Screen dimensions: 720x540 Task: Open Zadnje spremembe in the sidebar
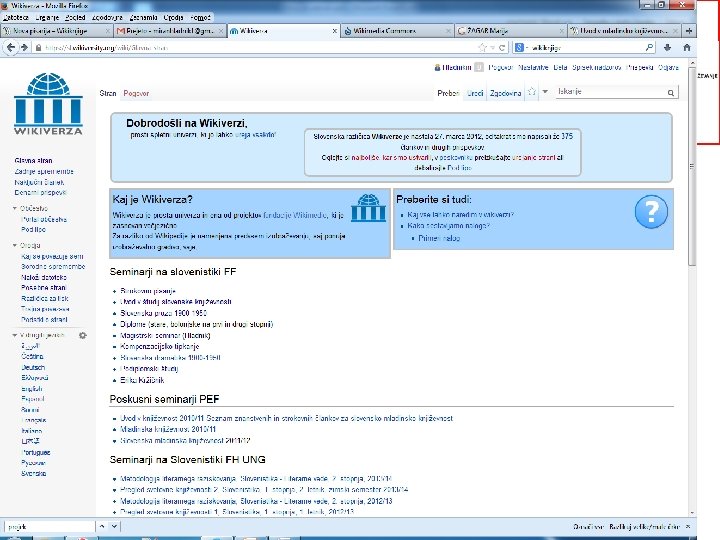click(x=44, y=171)
